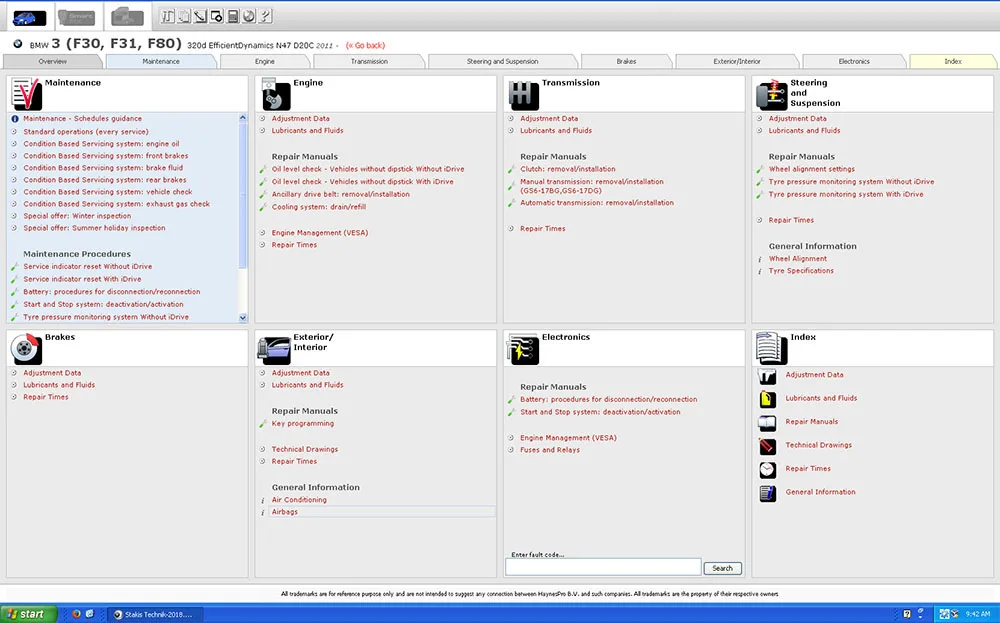Click the Stakis Technik taskbar window button
Image resolution: width=1000 pixels, height=623 pixels.
tap(155, 615)
